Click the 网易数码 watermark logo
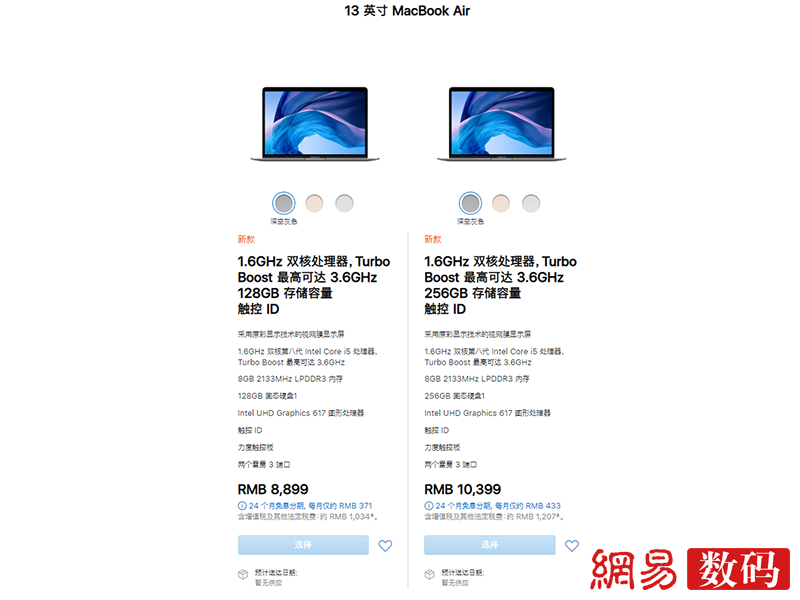This screenshot has height=600, width=800. (690, 569)
